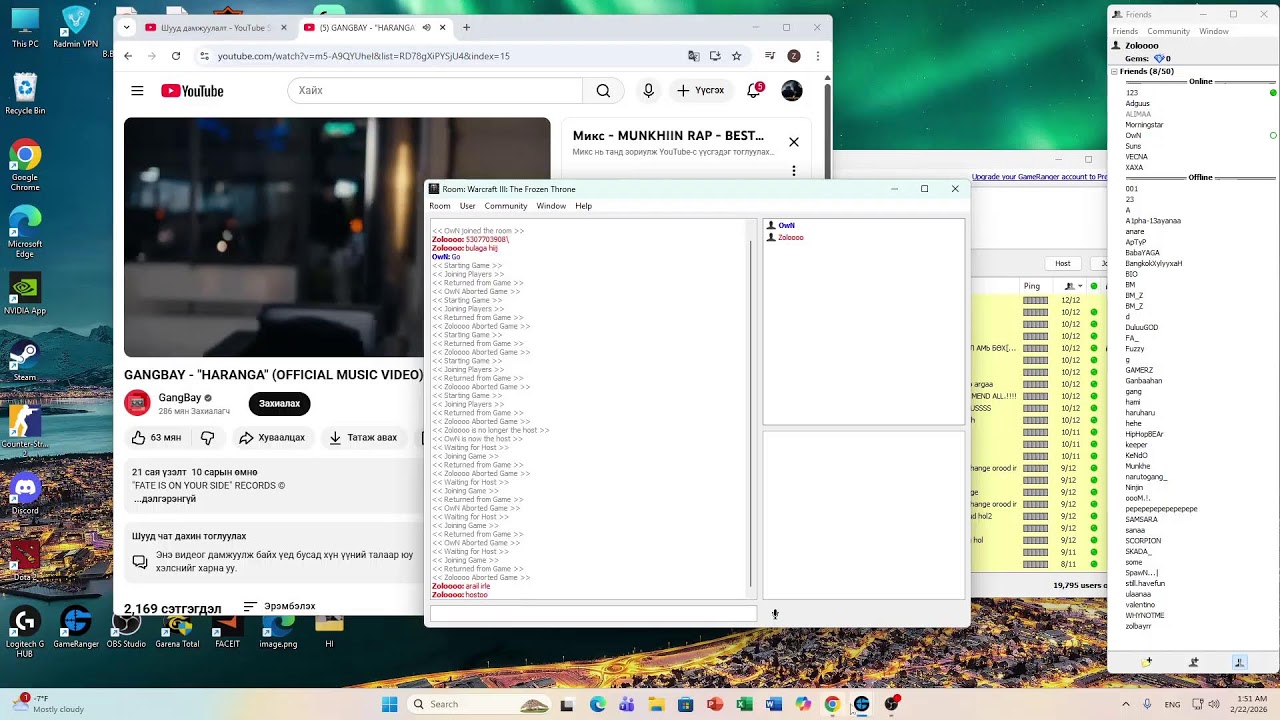Open the Windows taskbar Search box
The image size is (1280, 720).
click(x=480, y=704)
